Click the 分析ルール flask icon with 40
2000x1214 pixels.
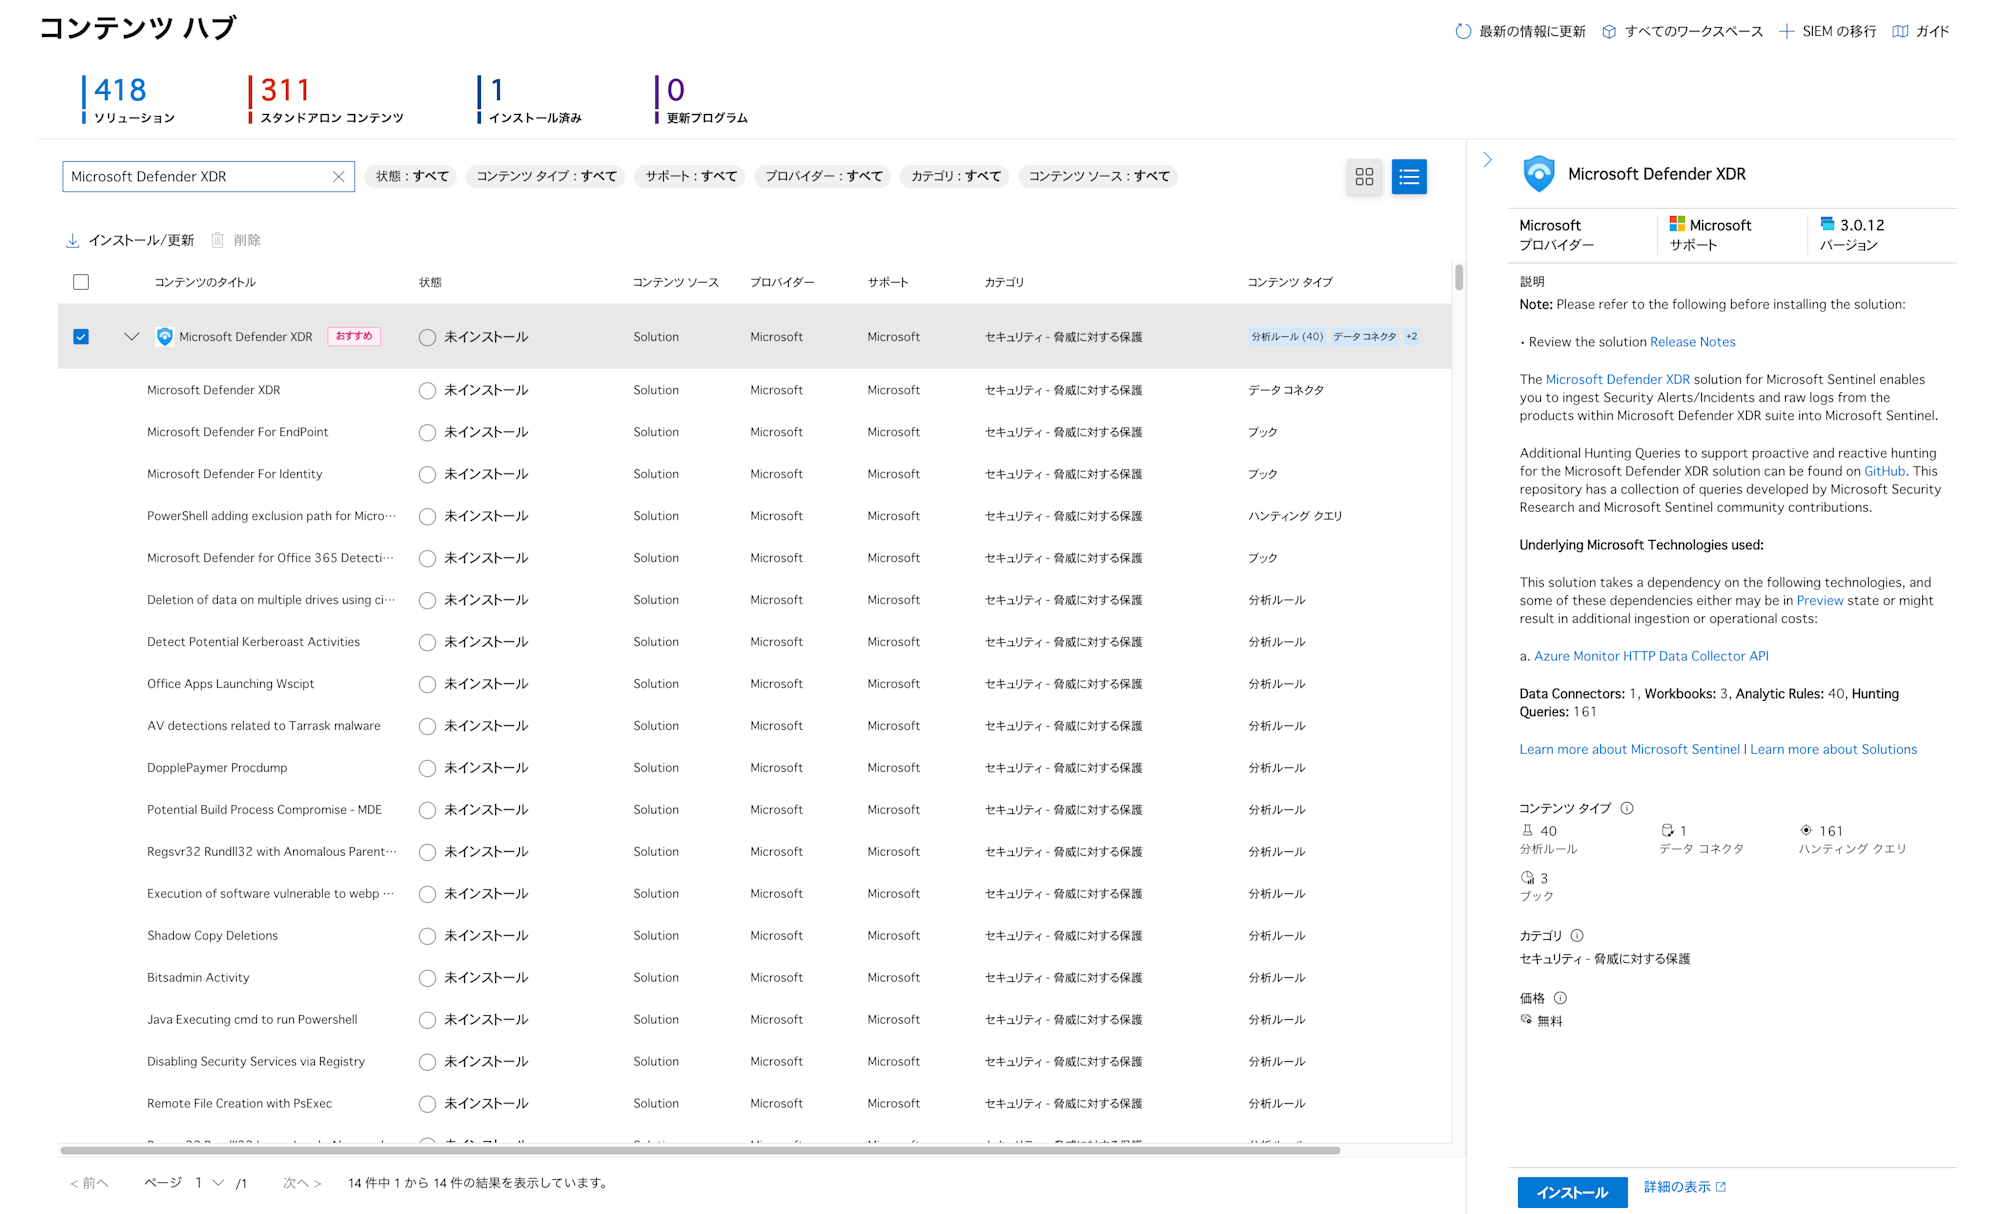pyautogui.click(x=1527, y=830)
